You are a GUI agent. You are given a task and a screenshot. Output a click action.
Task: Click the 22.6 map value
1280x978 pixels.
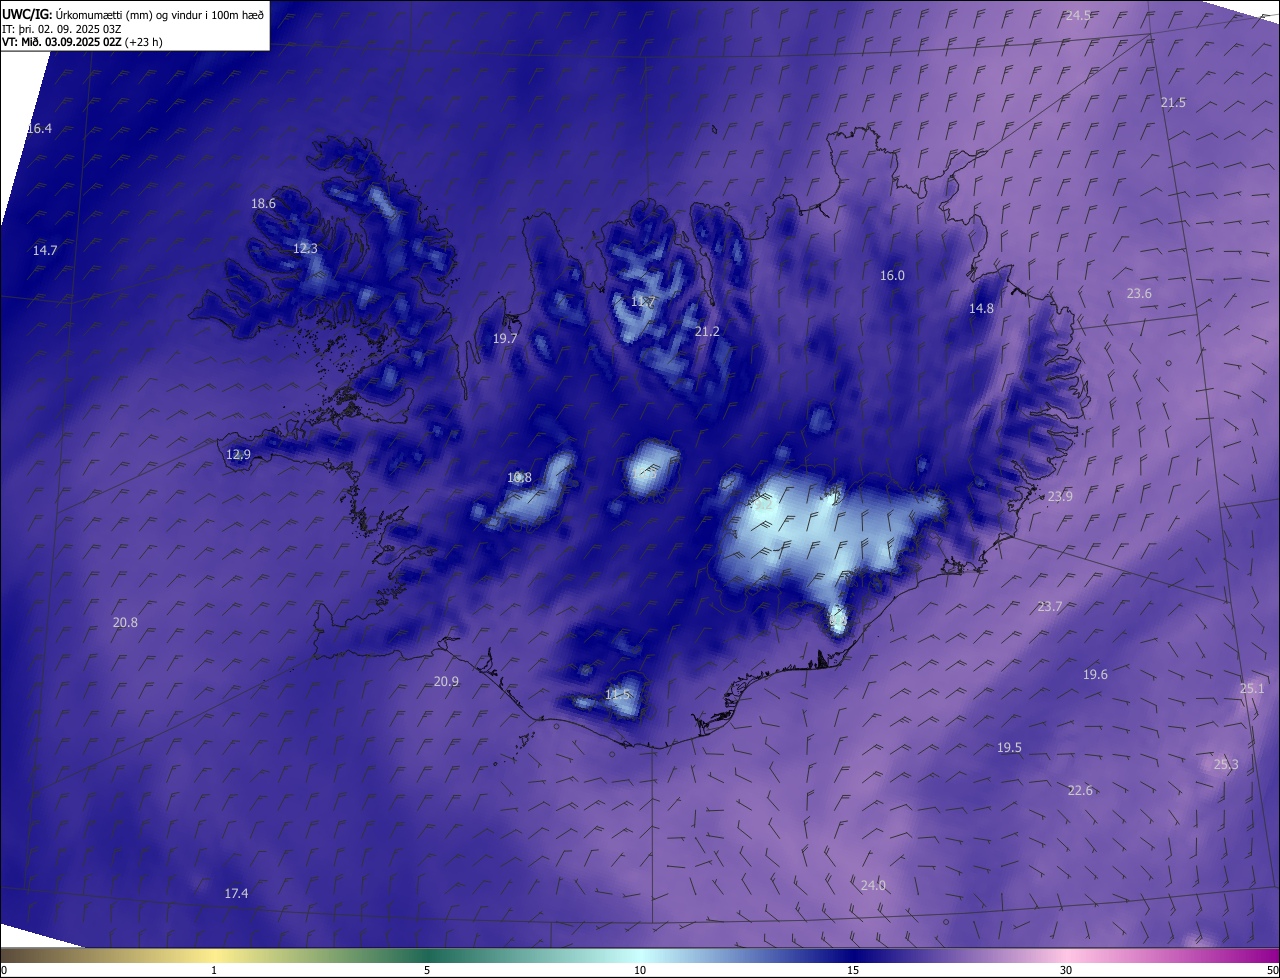[1080, 791]
